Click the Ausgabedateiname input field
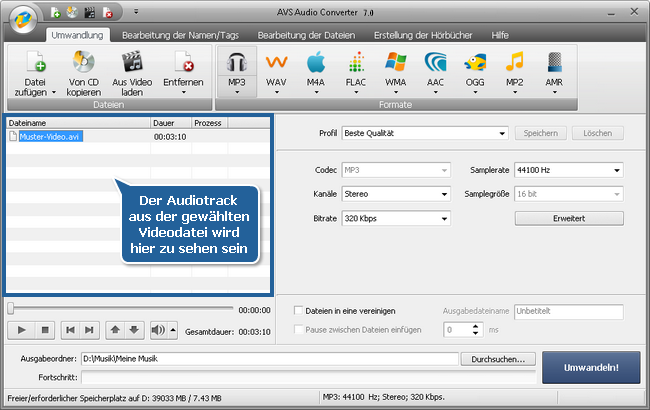The width and height of the screenshot is (650, 410). (569, 312)
